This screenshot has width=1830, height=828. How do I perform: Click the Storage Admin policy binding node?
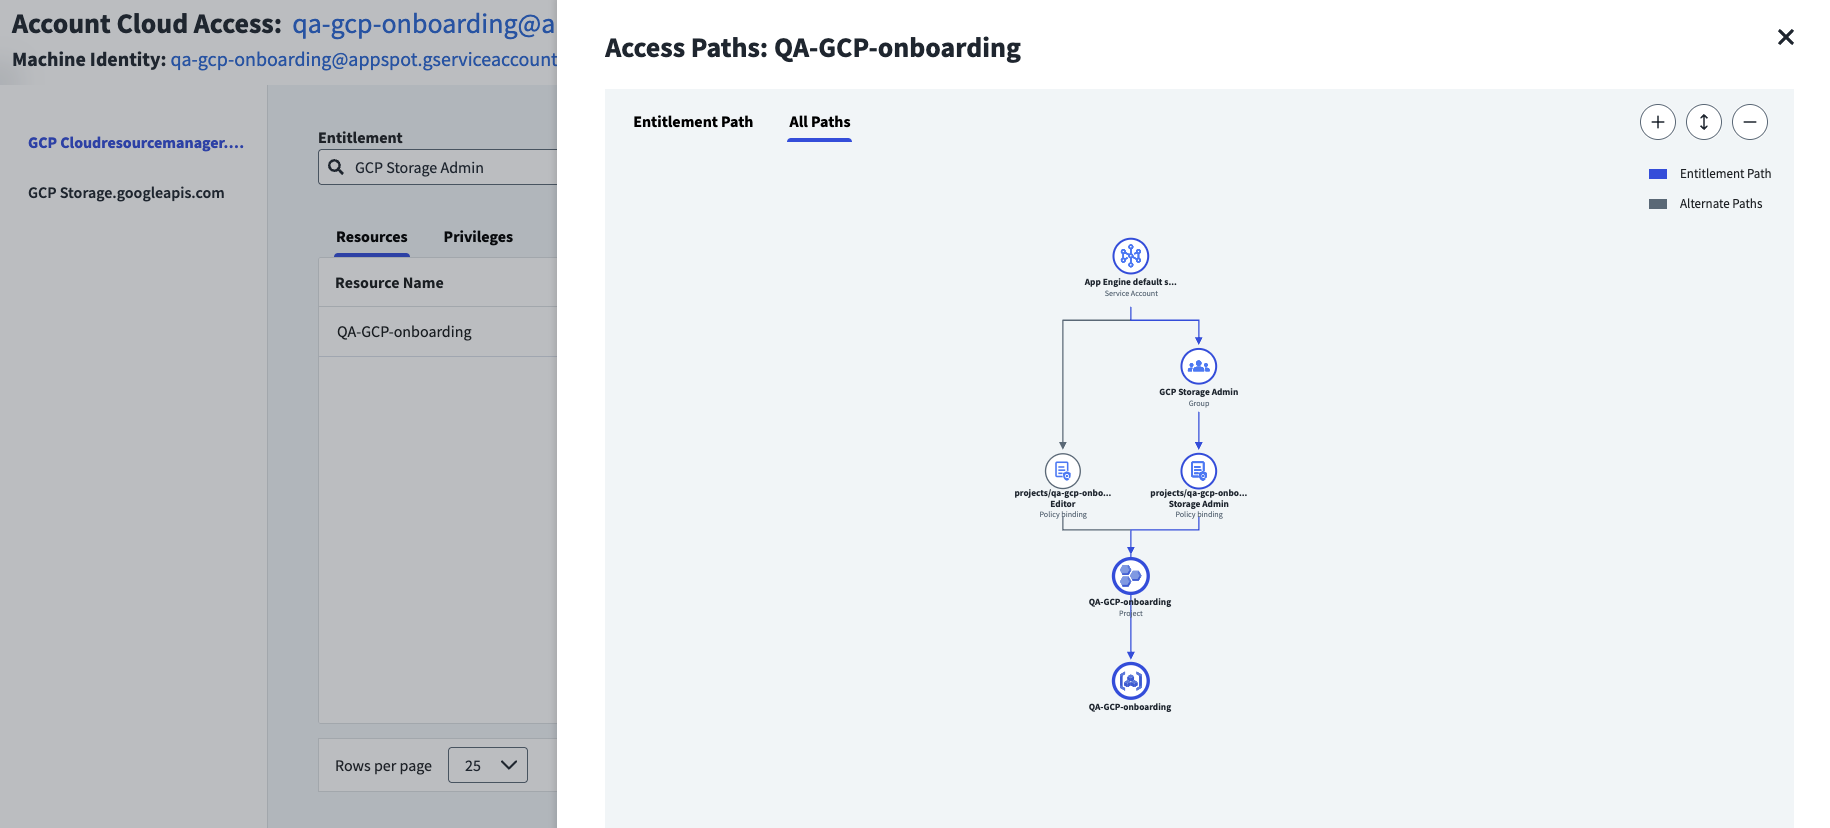coord(1198,470)
